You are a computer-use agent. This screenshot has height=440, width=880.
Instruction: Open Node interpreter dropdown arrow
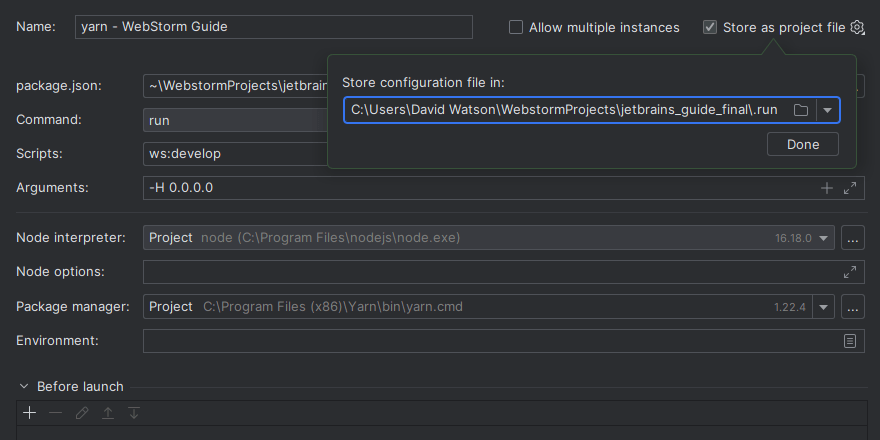point(823,238)
